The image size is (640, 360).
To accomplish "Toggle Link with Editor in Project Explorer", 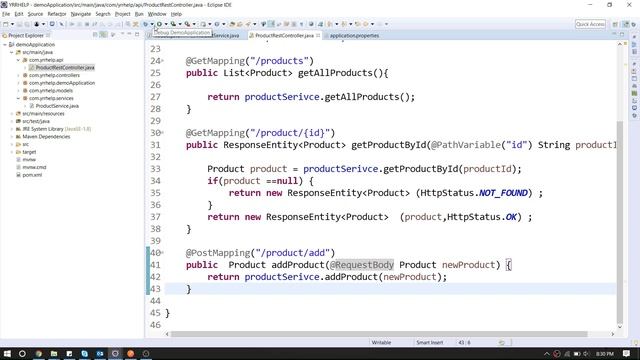I will tap(104, 35).
